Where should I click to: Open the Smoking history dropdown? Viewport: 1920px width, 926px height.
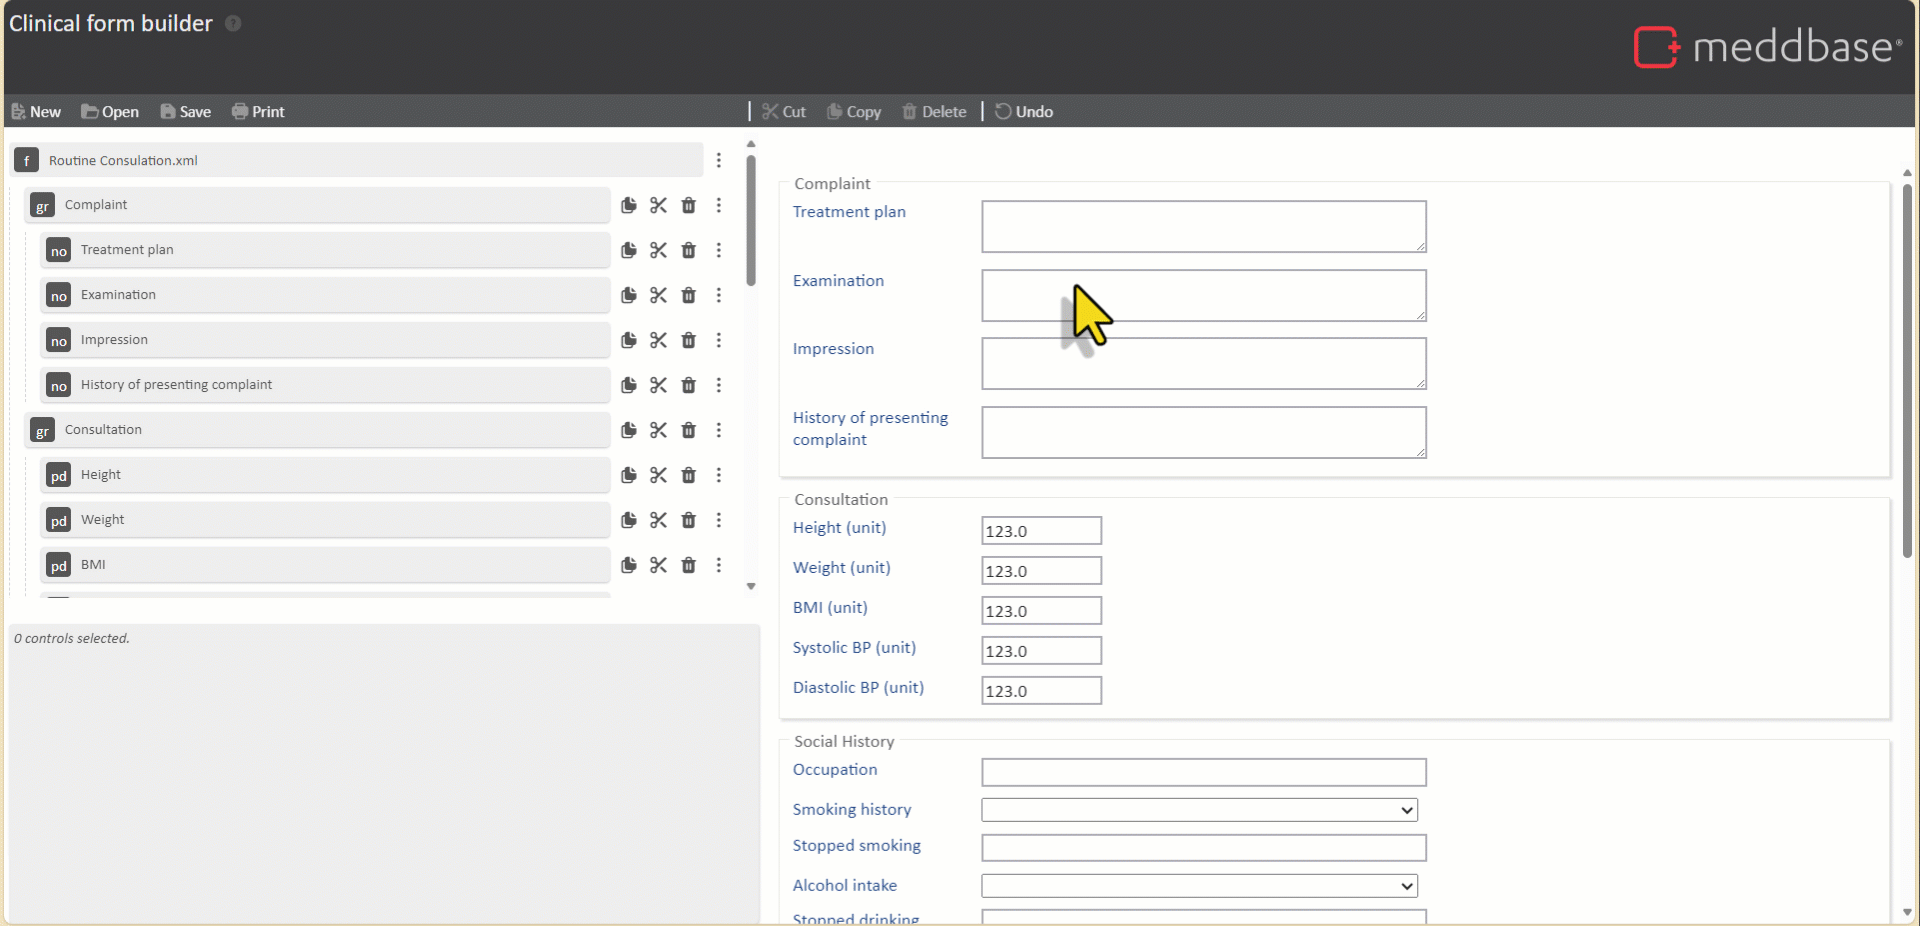(x=1199, y=810)
